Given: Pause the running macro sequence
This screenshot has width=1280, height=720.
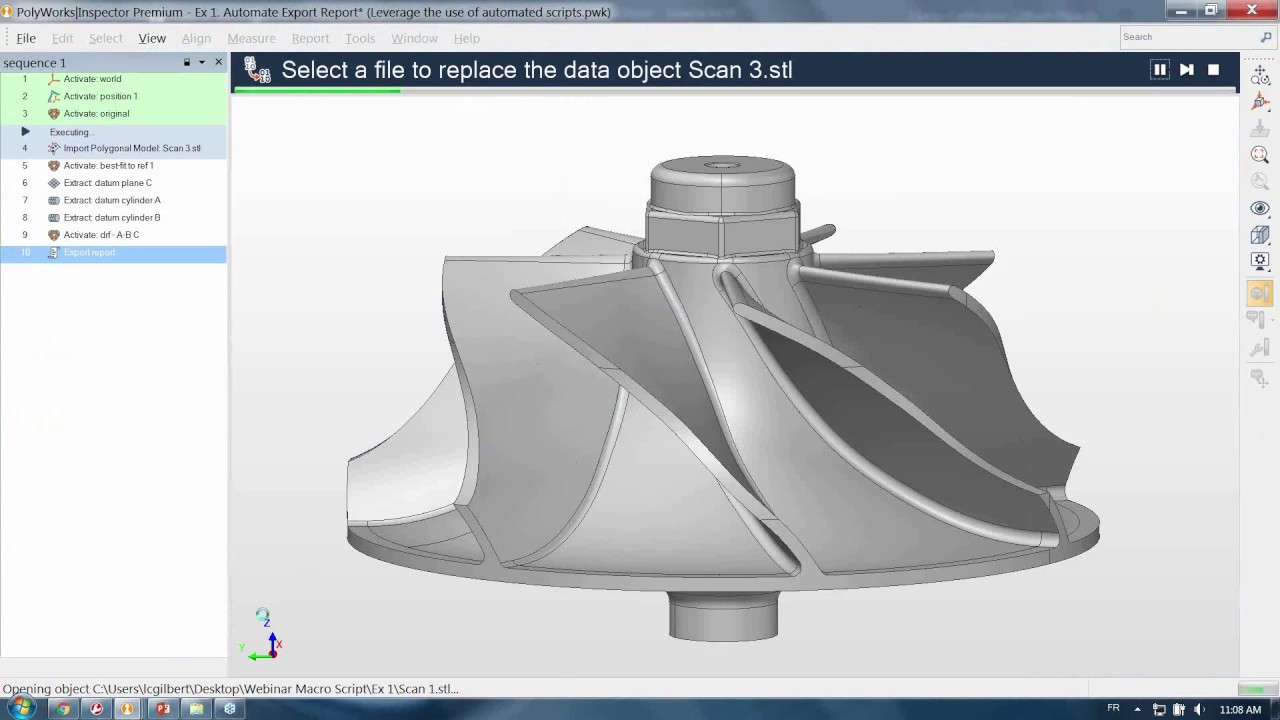Looking at the screenshot, I should (1160, 70).
